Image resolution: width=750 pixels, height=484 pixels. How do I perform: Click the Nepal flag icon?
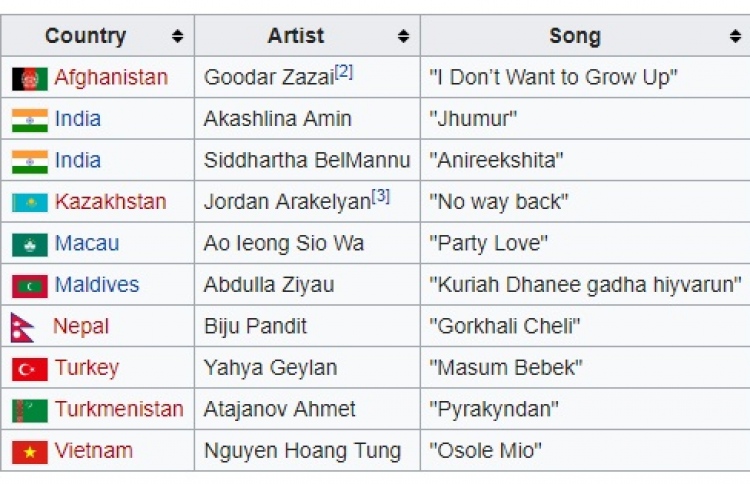point(22,328)
